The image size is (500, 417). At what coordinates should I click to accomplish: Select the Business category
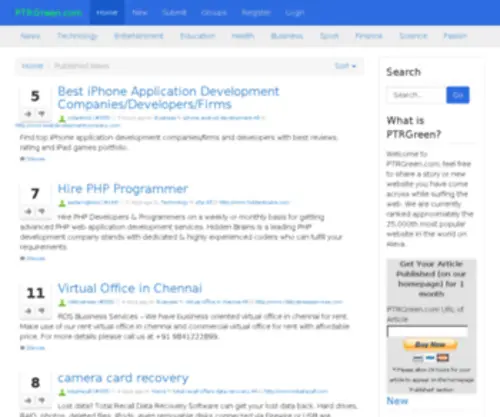287,36
